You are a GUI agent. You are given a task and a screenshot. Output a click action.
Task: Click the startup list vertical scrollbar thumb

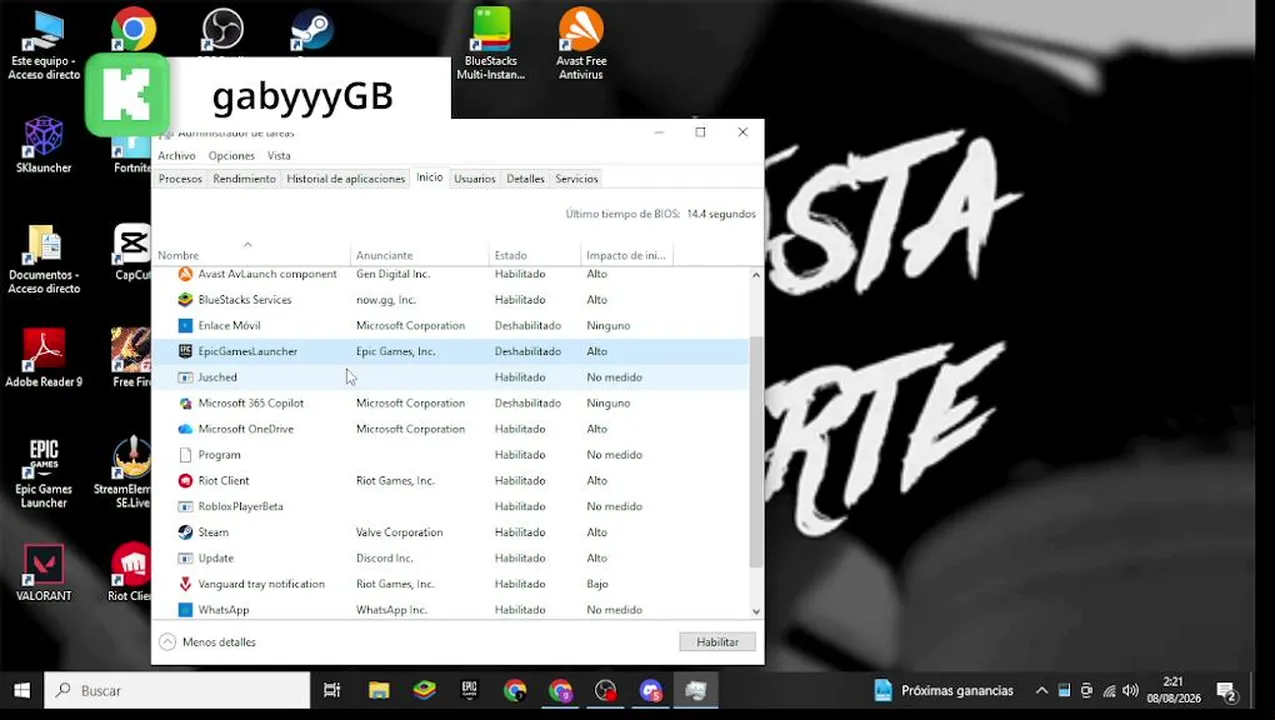click(756, 450)
